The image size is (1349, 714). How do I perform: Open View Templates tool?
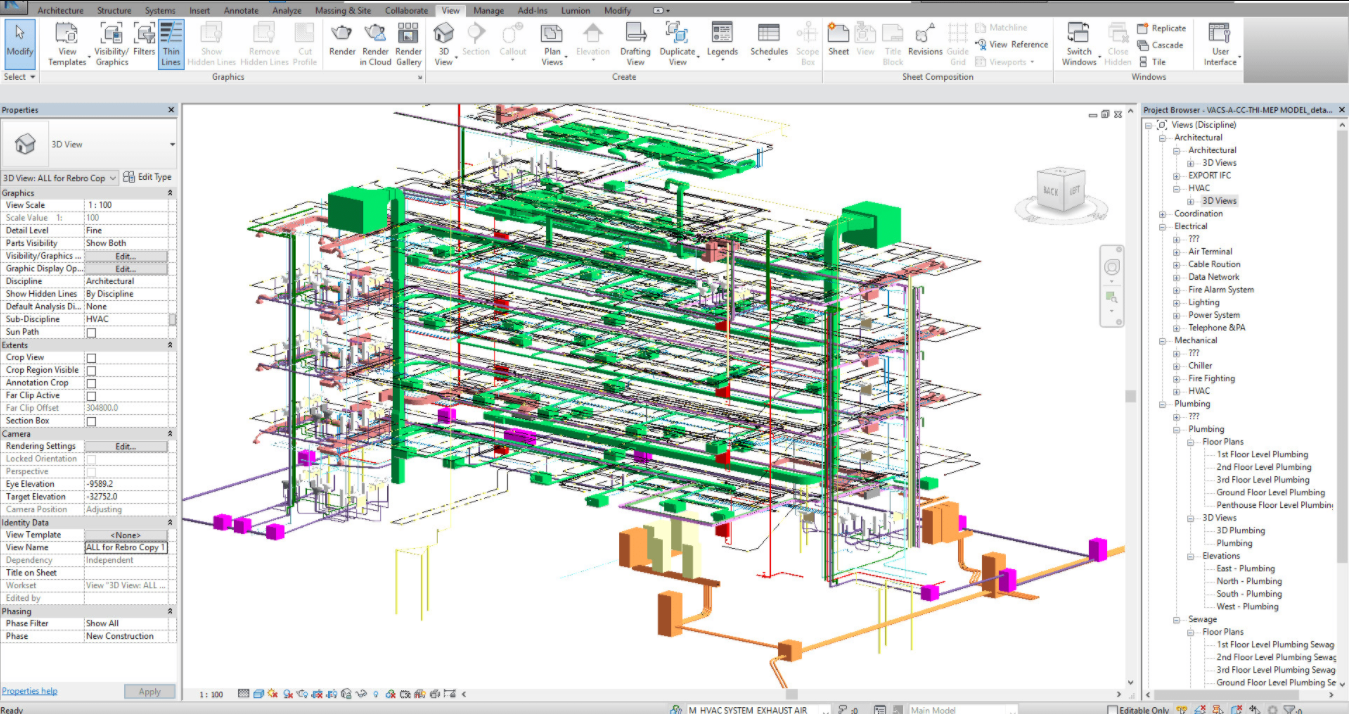tap(67, 44)
